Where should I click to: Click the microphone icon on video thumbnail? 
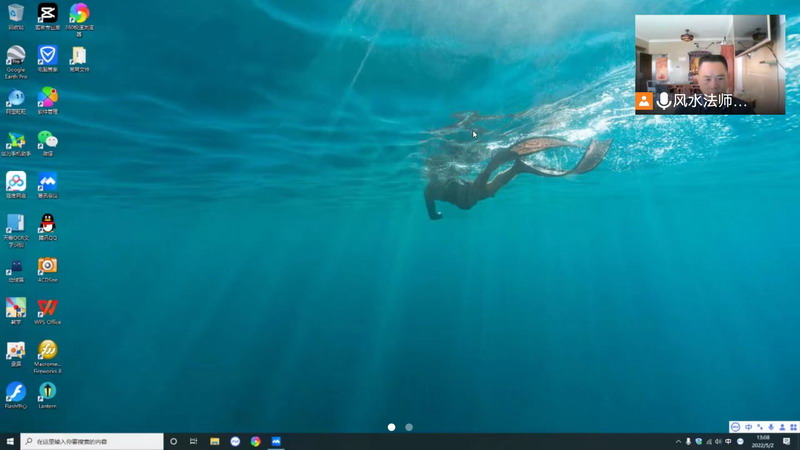click(x=663, y=101)
